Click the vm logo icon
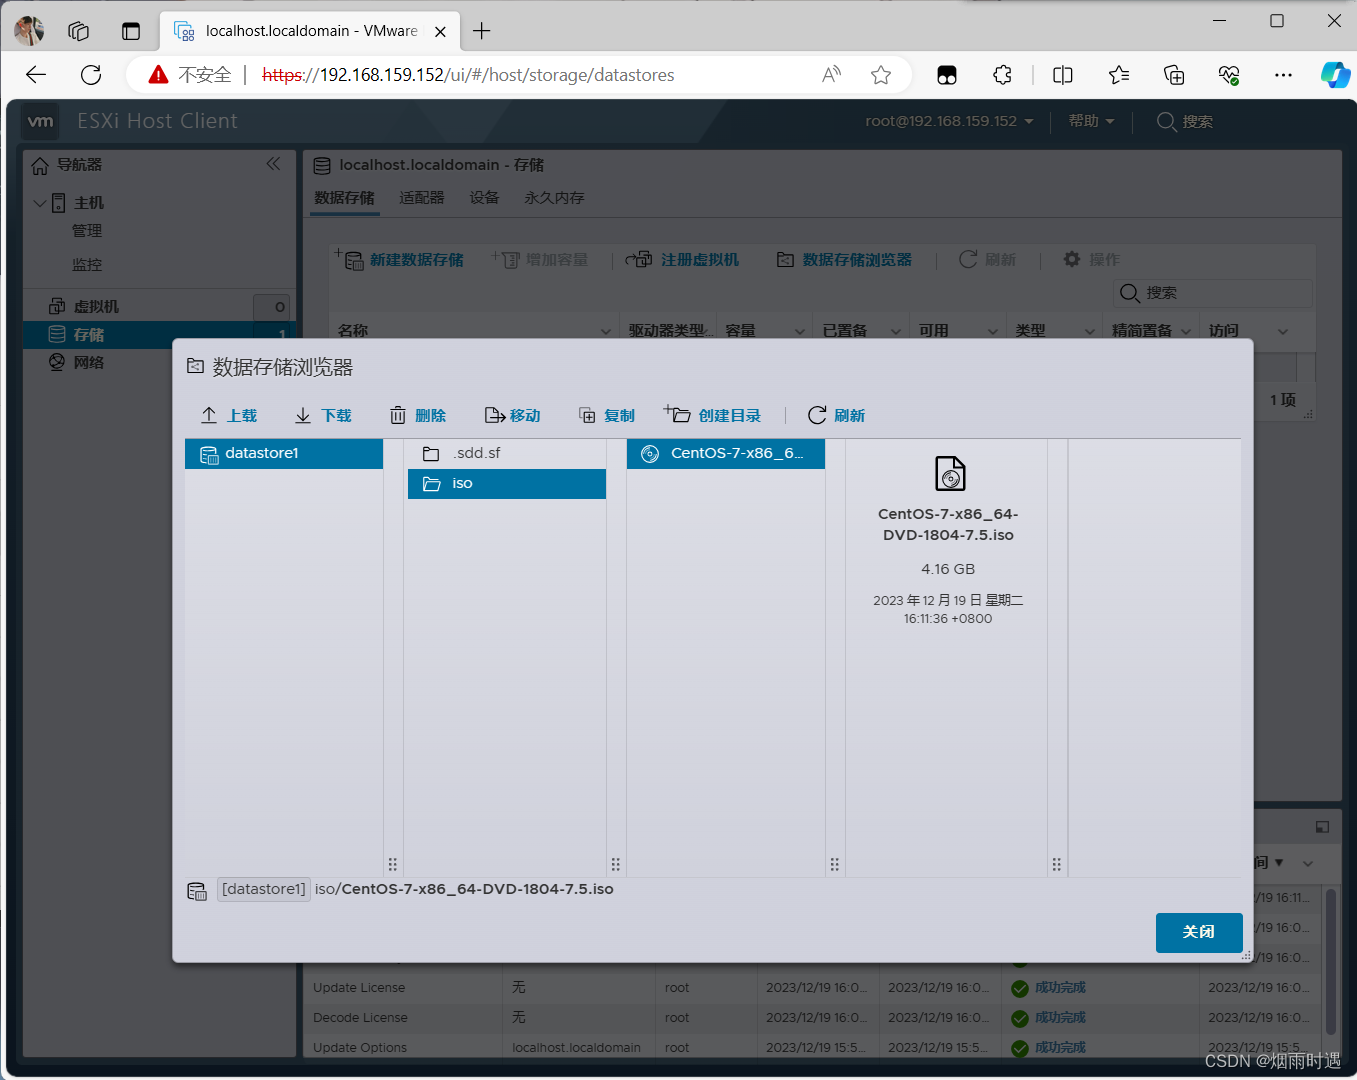Viewport: 1357px width, 1080px height. click(41, 121)
